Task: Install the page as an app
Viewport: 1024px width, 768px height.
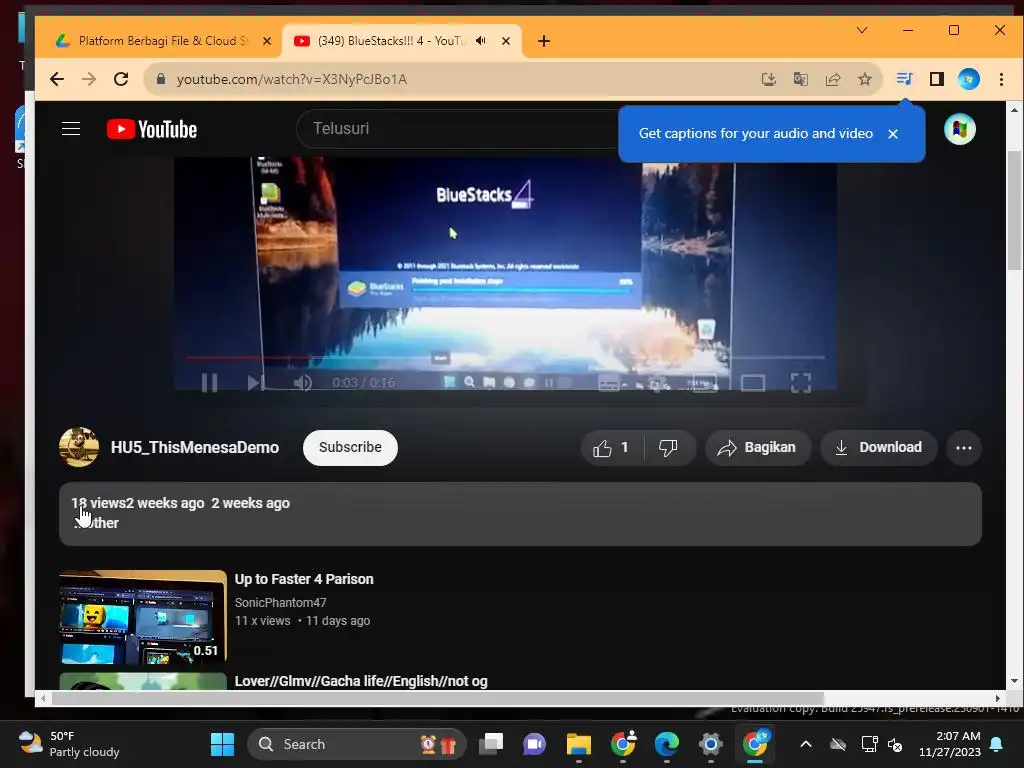Action: click(769, 79)
